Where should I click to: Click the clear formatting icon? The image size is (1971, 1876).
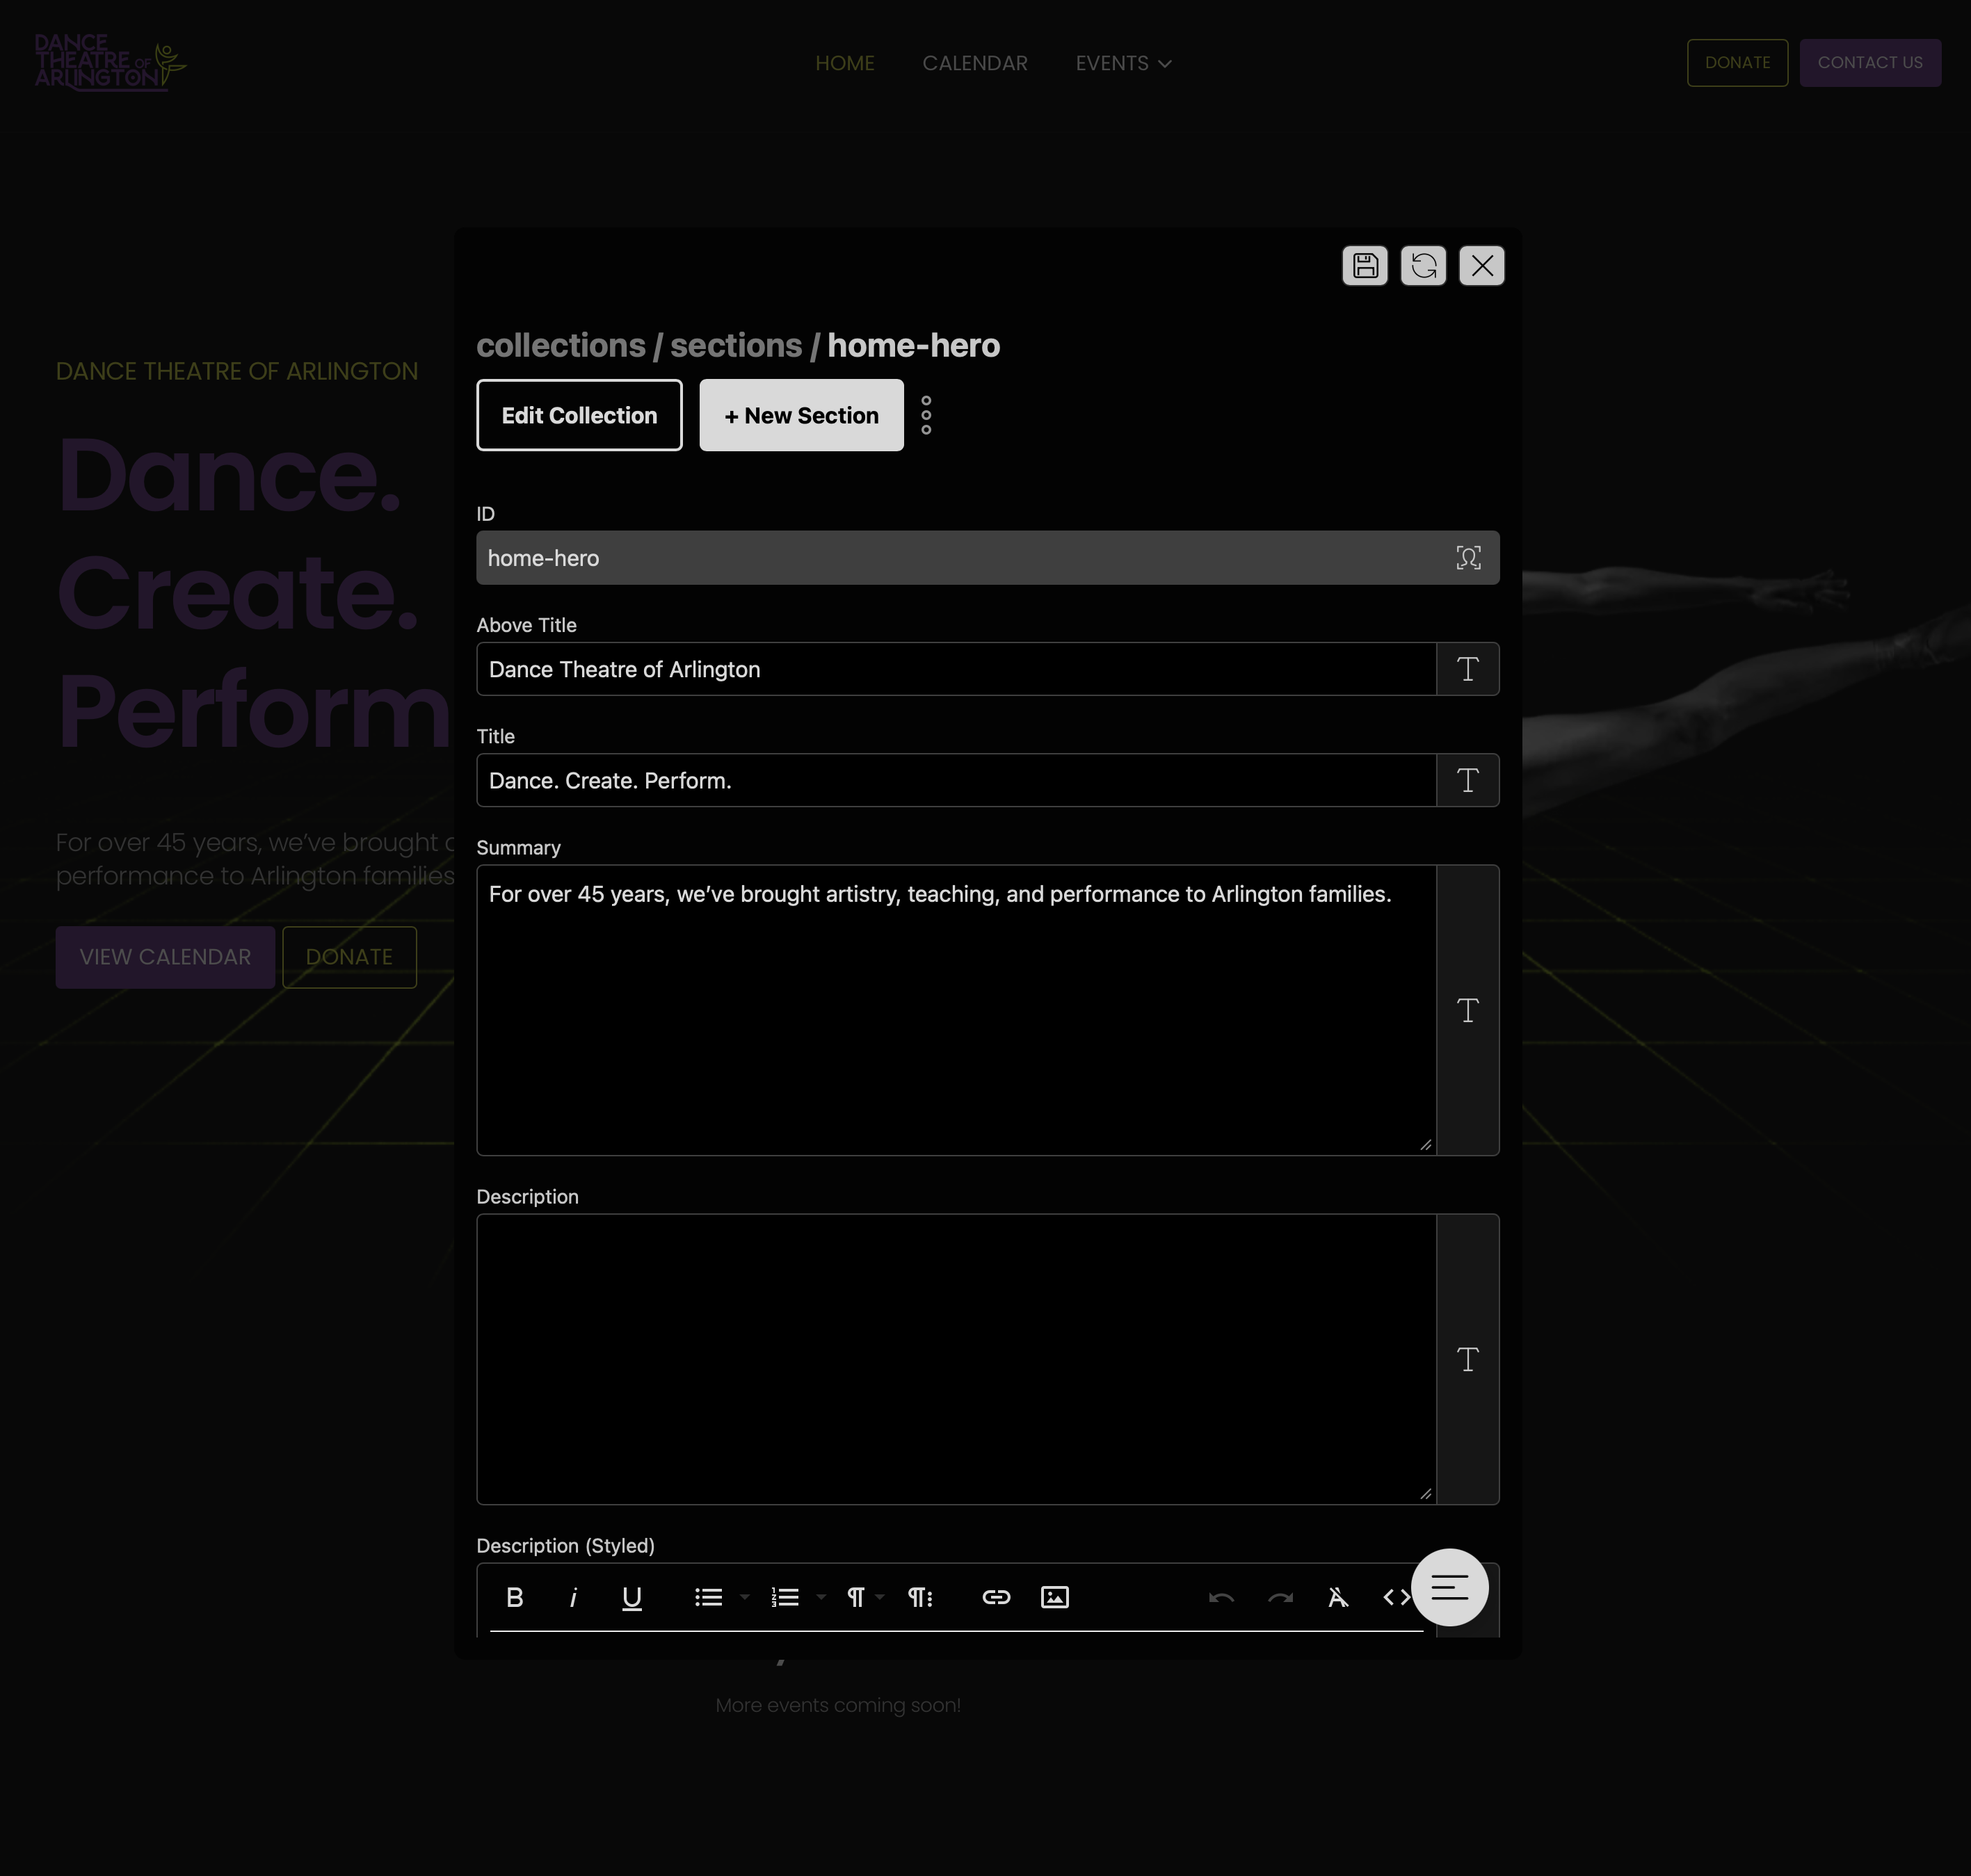[x=1338, y=1597]
